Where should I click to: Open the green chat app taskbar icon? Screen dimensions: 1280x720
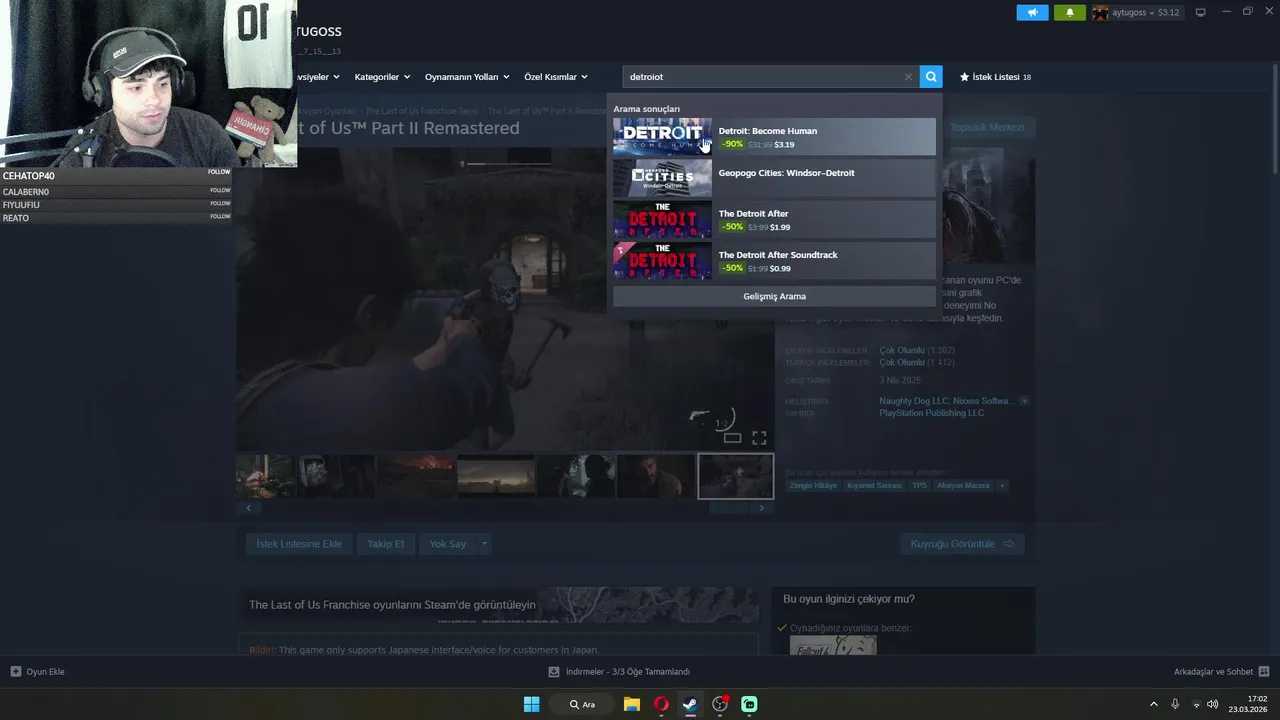(x=749, y=704)
